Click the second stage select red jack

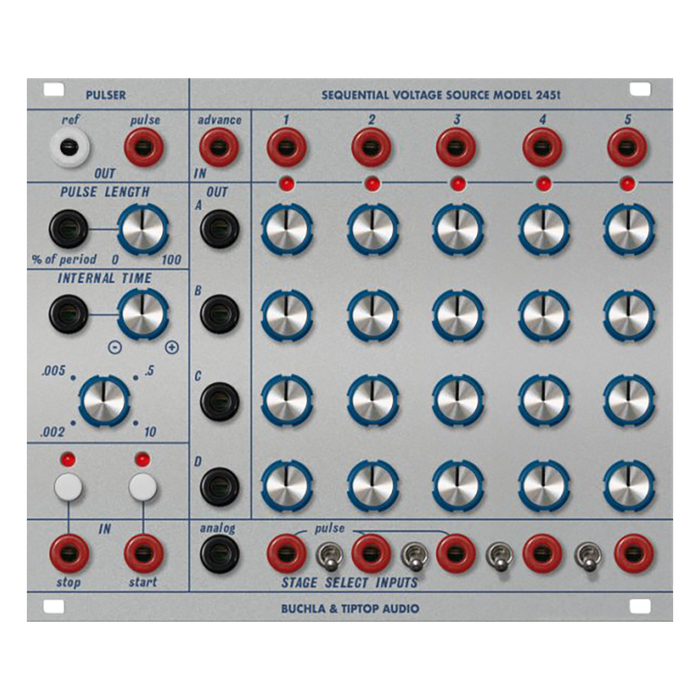click(371, 554)
